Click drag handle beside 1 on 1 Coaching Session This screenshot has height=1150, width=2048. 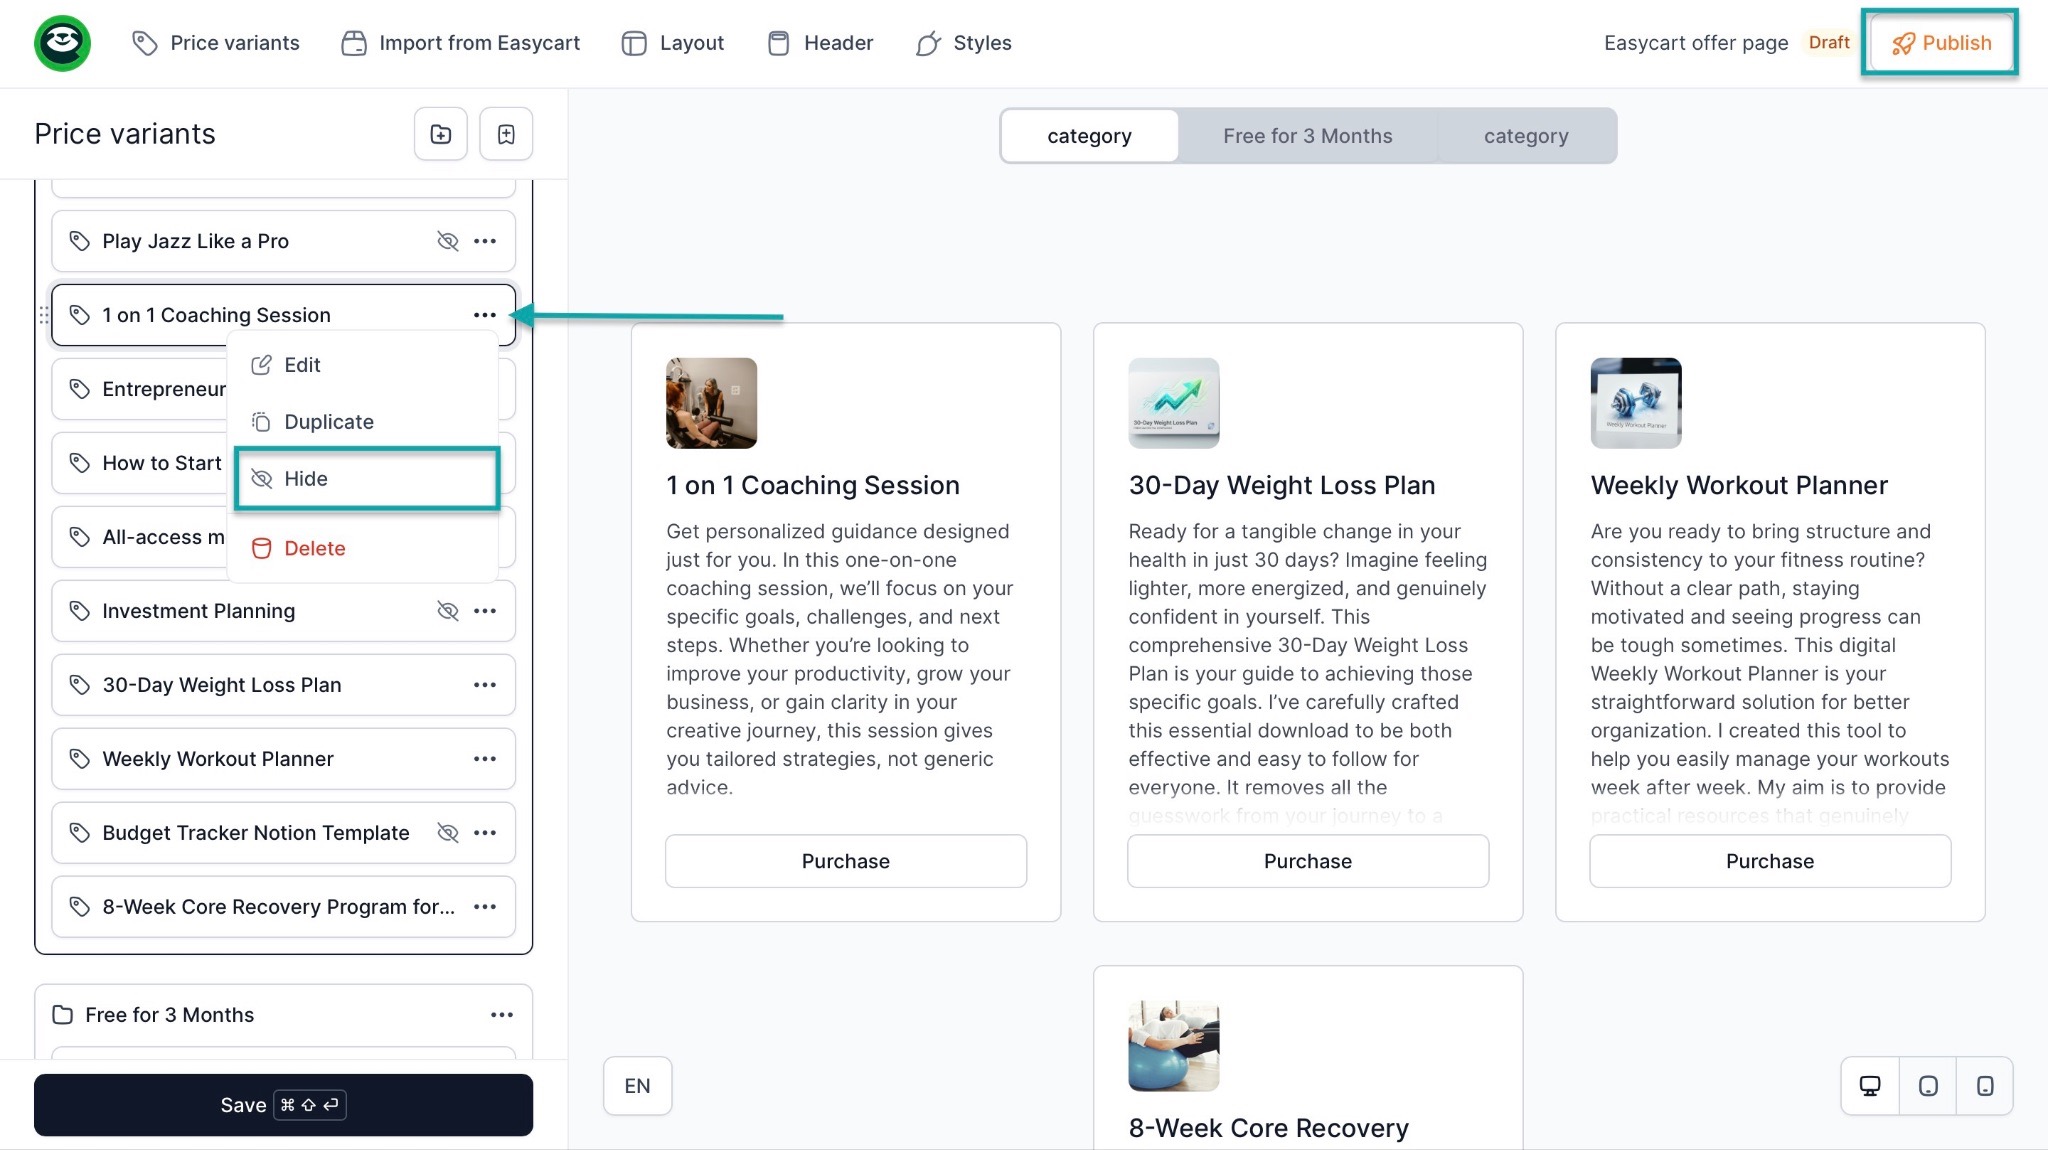44,315
